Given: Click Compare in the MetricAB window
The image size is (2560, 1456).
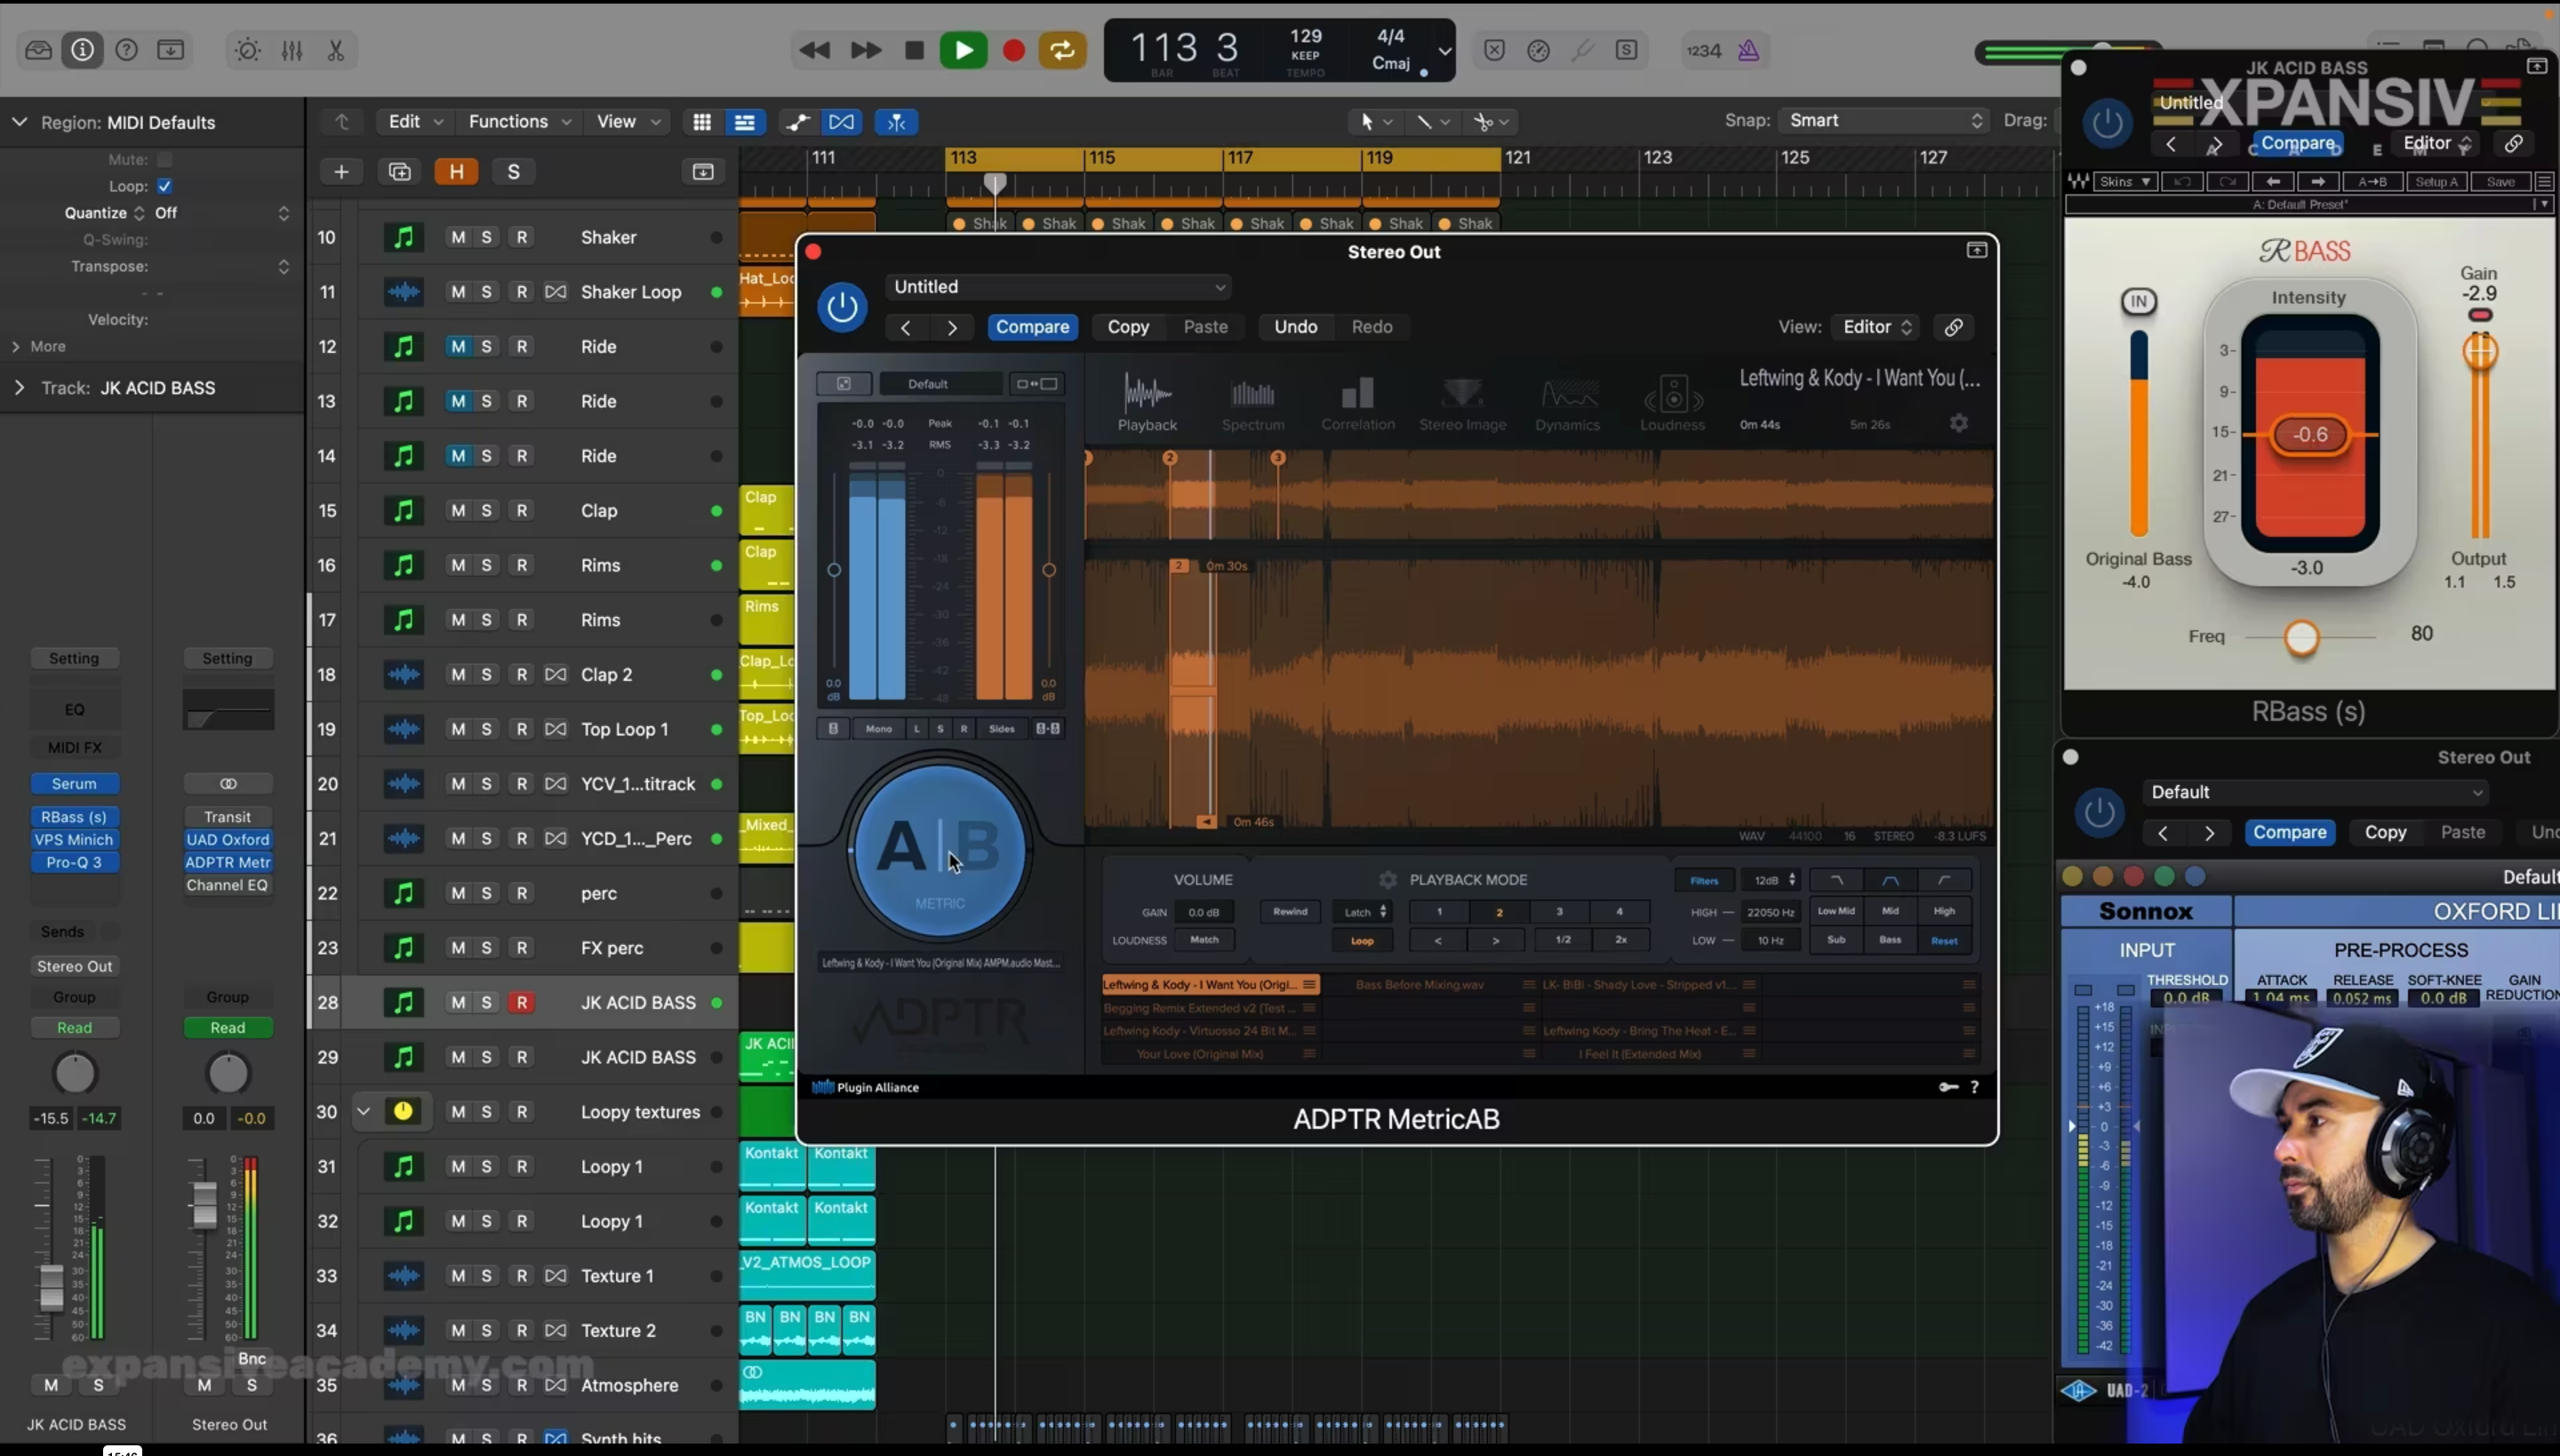Looking at the screenshot, I should point(1032,327).
